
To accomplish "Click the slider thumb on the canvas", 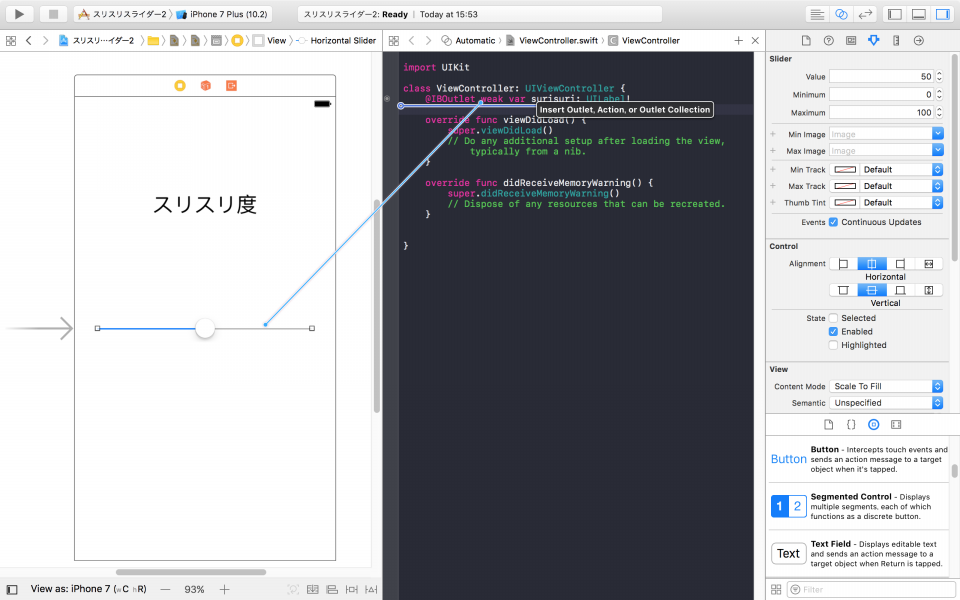I will [x=205, y=328].
